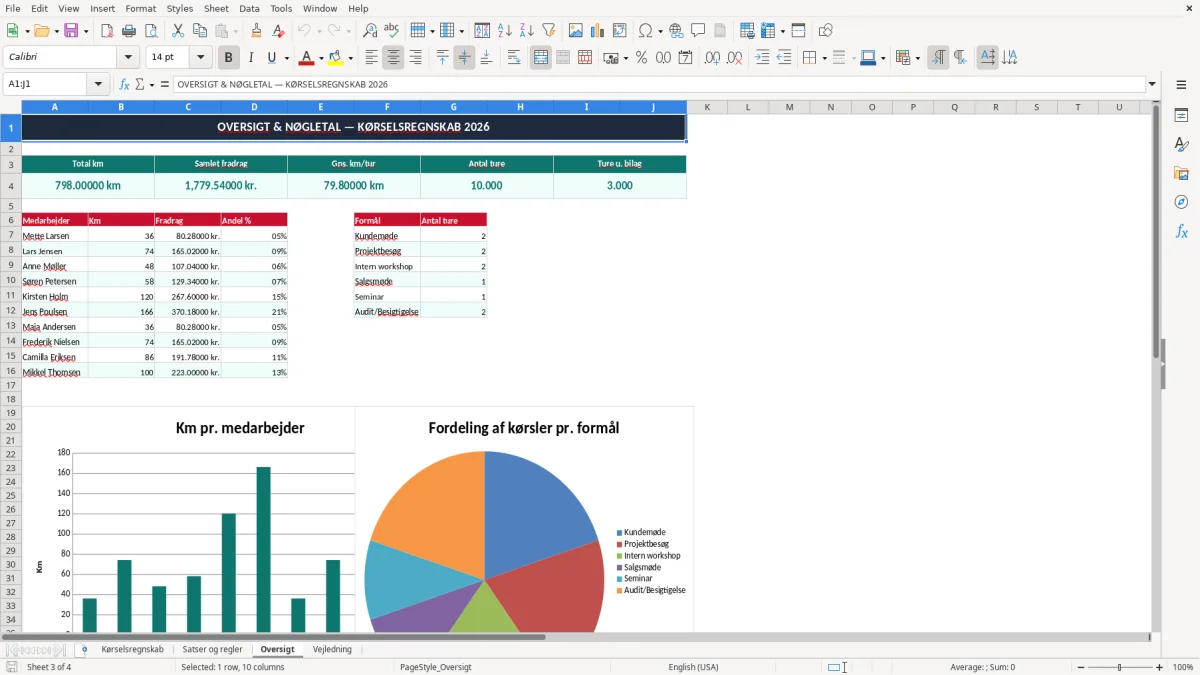The image size is (1200, 675).
Task: Insert a chart using the toolbar icon
Action: pos(598,31)
